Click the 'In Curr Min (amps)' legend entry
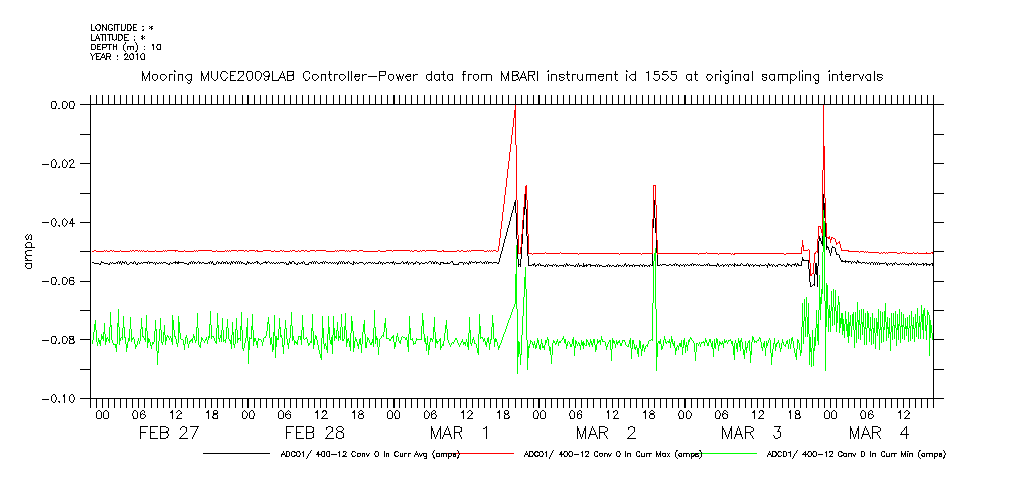1009x504 pixels. coord(855,454)
